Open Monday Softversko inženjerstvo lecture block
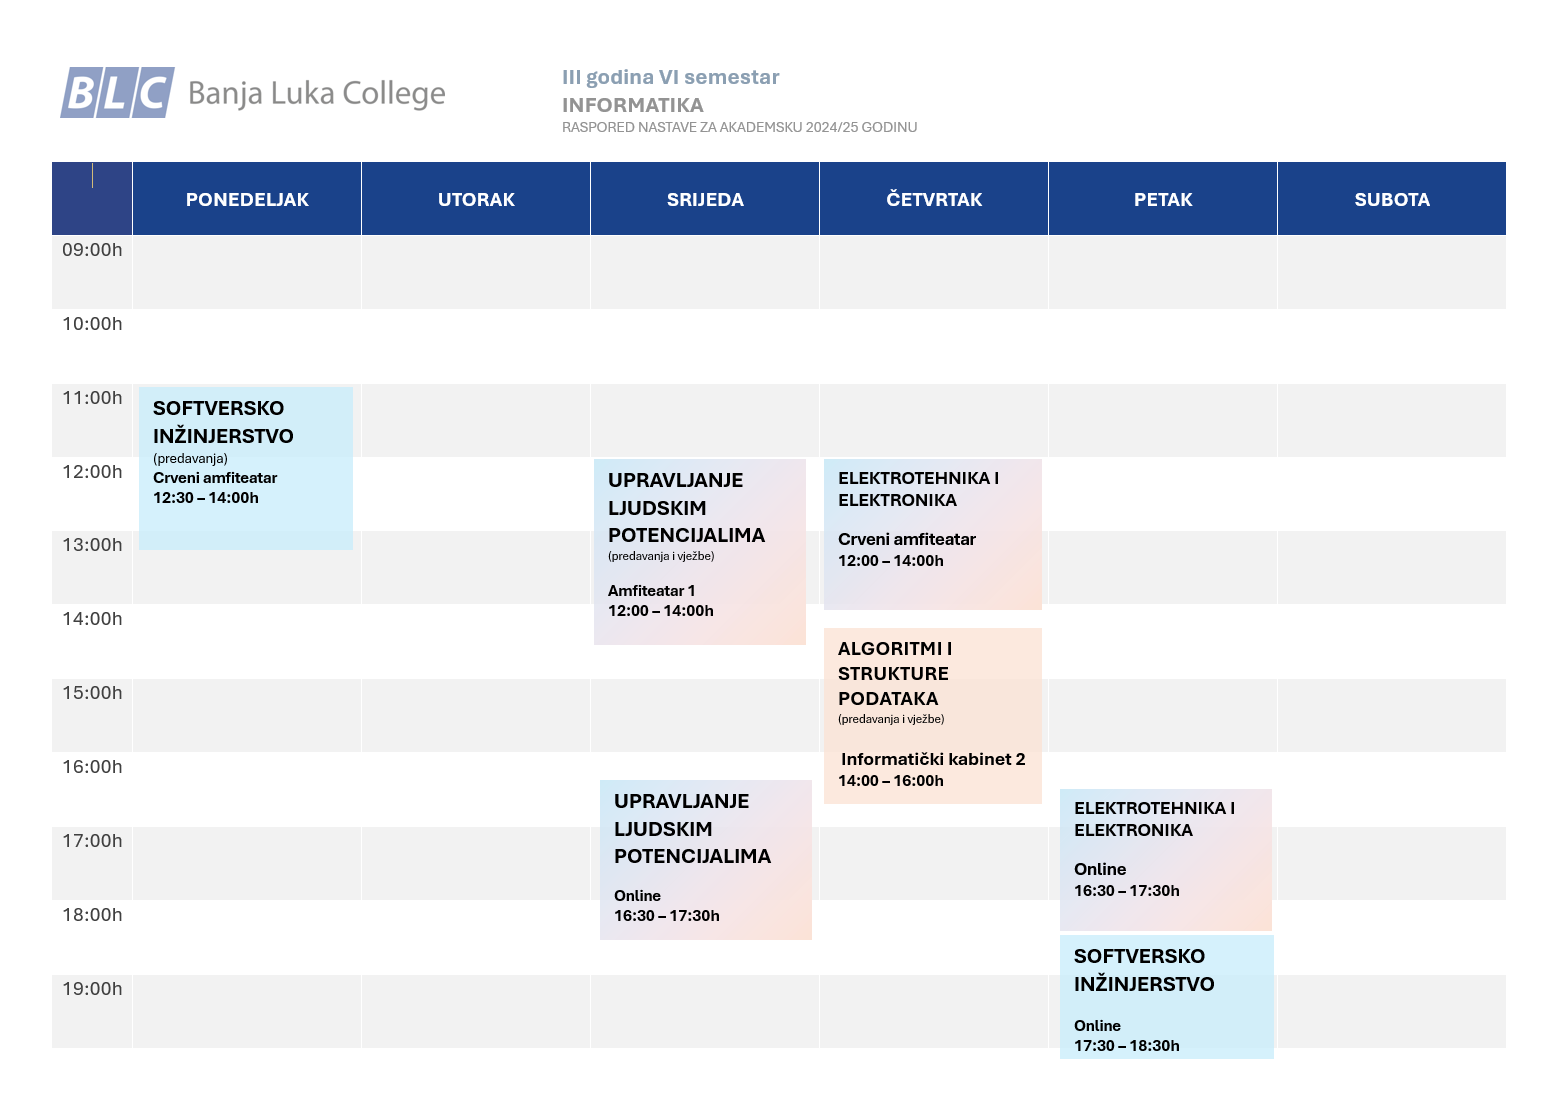1561x1100 pixels. click(x=246, y=468)
